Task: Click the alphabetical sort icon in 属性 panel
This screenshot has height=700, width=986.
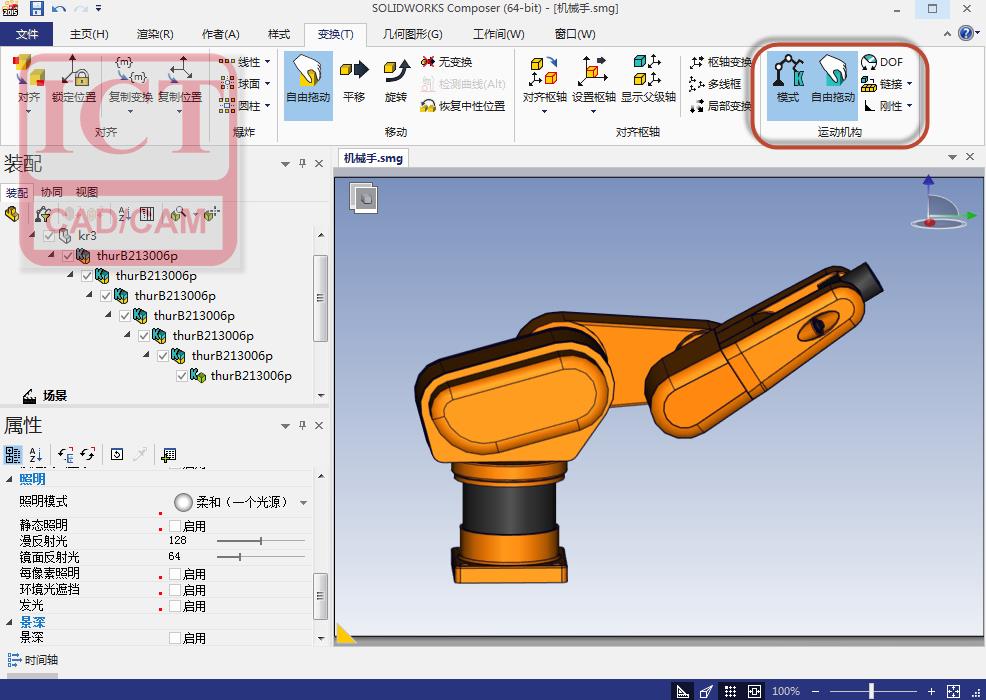Action: coord(35,455)
